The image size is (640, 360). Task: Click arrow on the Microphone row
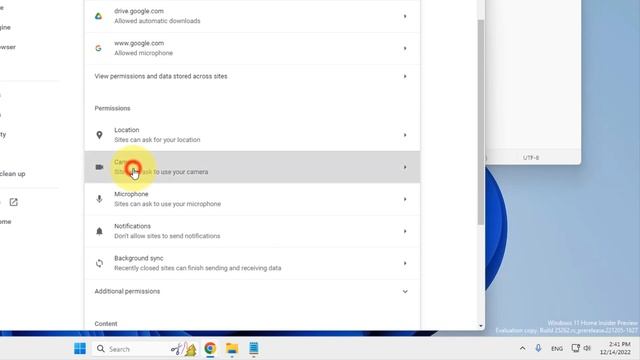[405, 199]
